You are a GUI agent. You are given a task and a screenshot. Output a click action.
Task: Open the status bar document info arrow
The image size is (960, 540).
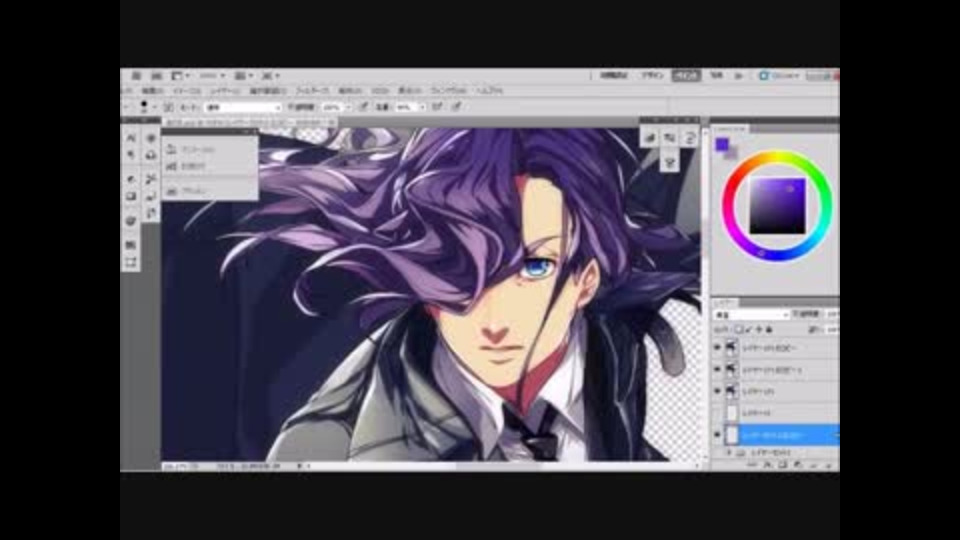tap(299, 466)
